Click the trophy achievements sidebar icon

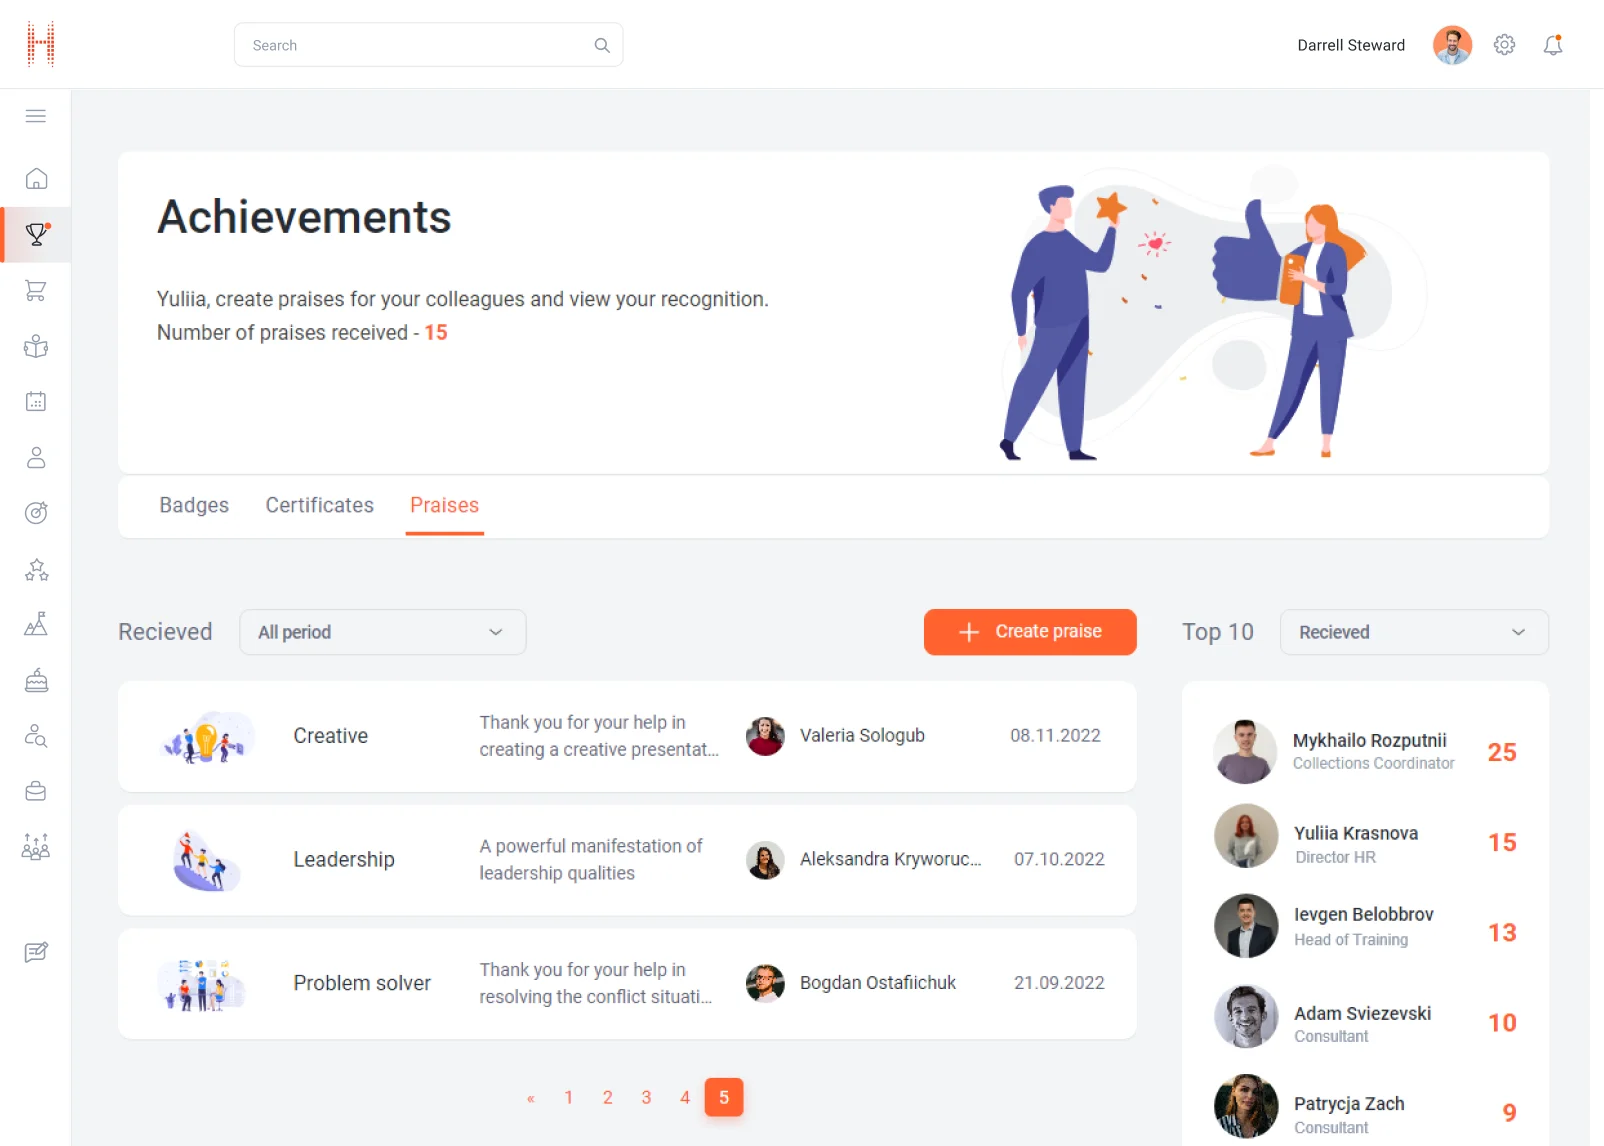coord(36,235)
